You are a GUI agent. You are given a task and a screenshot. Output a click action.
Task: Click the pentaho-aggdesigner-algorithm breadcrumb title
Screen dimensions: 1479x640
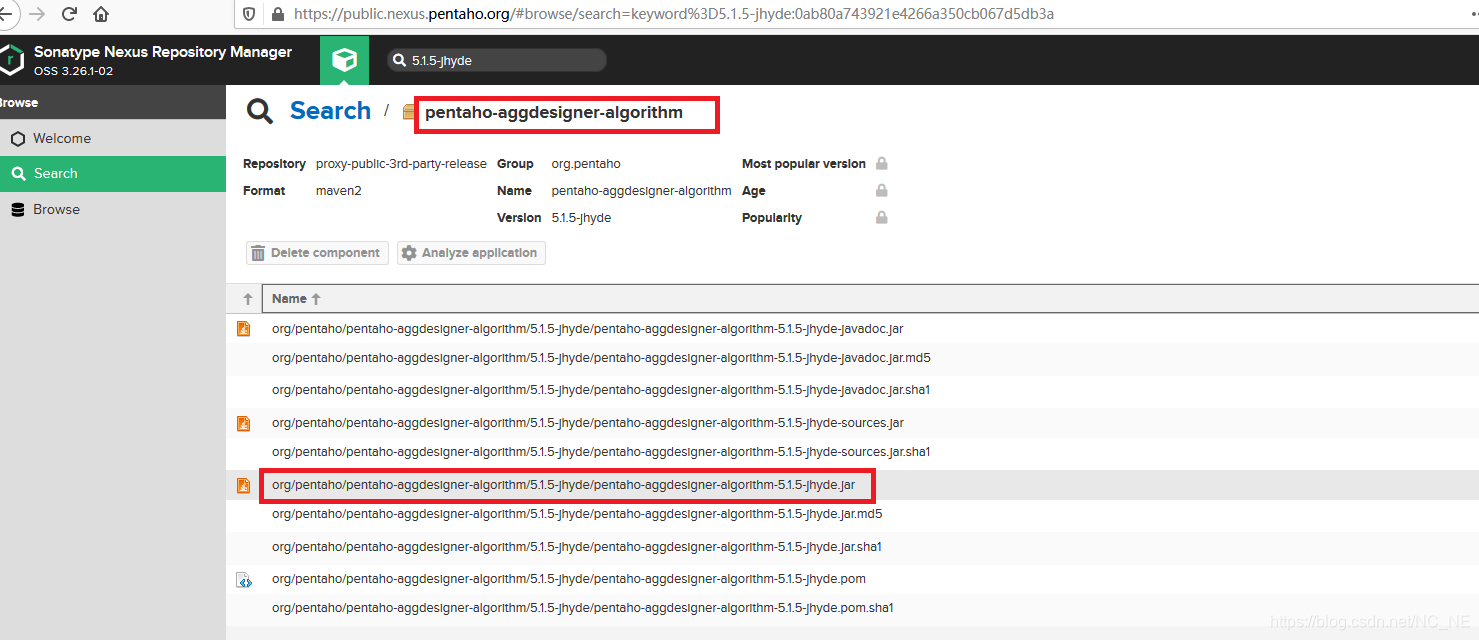pyautogui.click(x=554, y=113)
